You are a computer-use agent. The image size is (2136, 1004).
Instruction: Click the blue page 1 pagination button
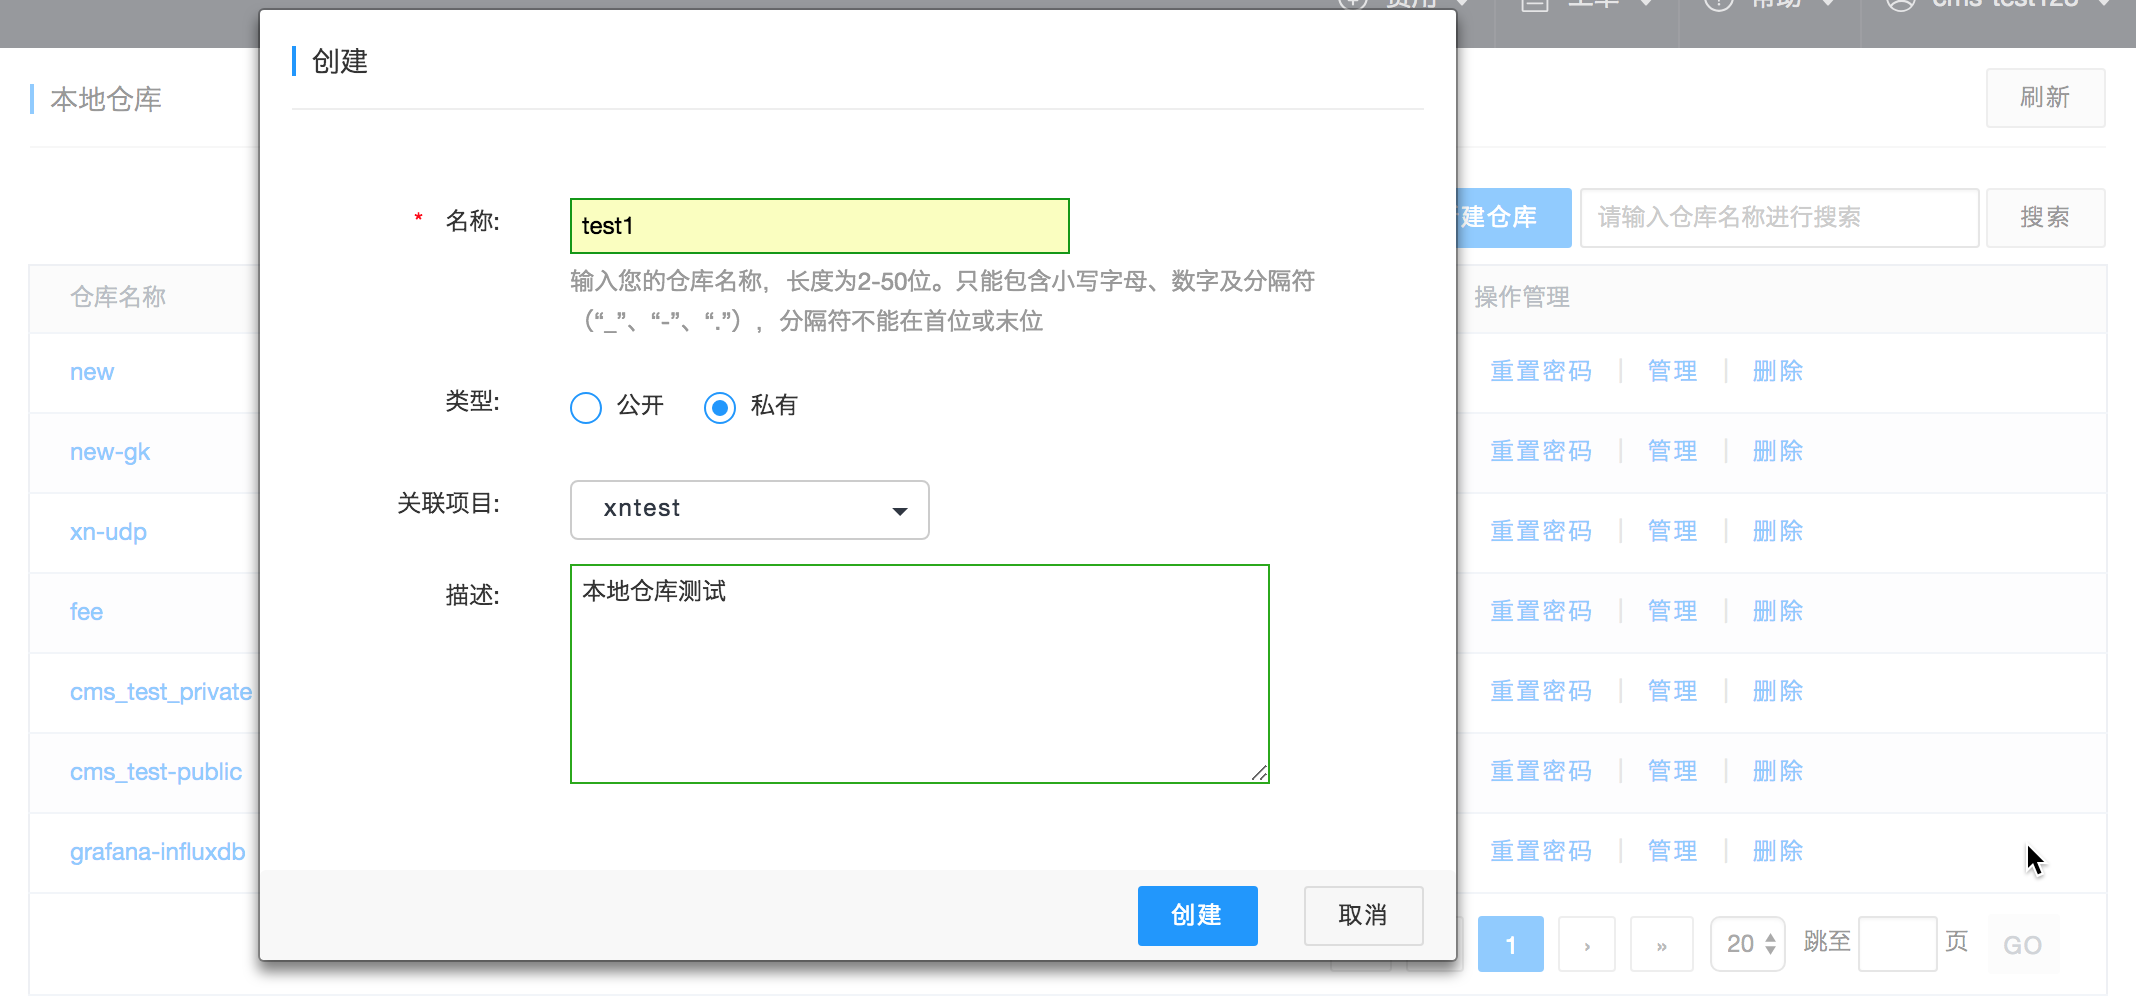pyautogui.click(x=1510, y=943)
